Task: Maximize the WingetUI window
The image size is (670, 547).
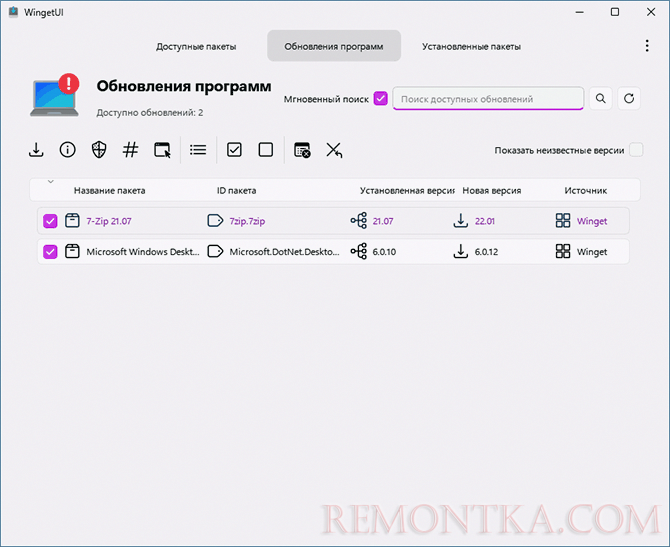Action: pos(615,12)
